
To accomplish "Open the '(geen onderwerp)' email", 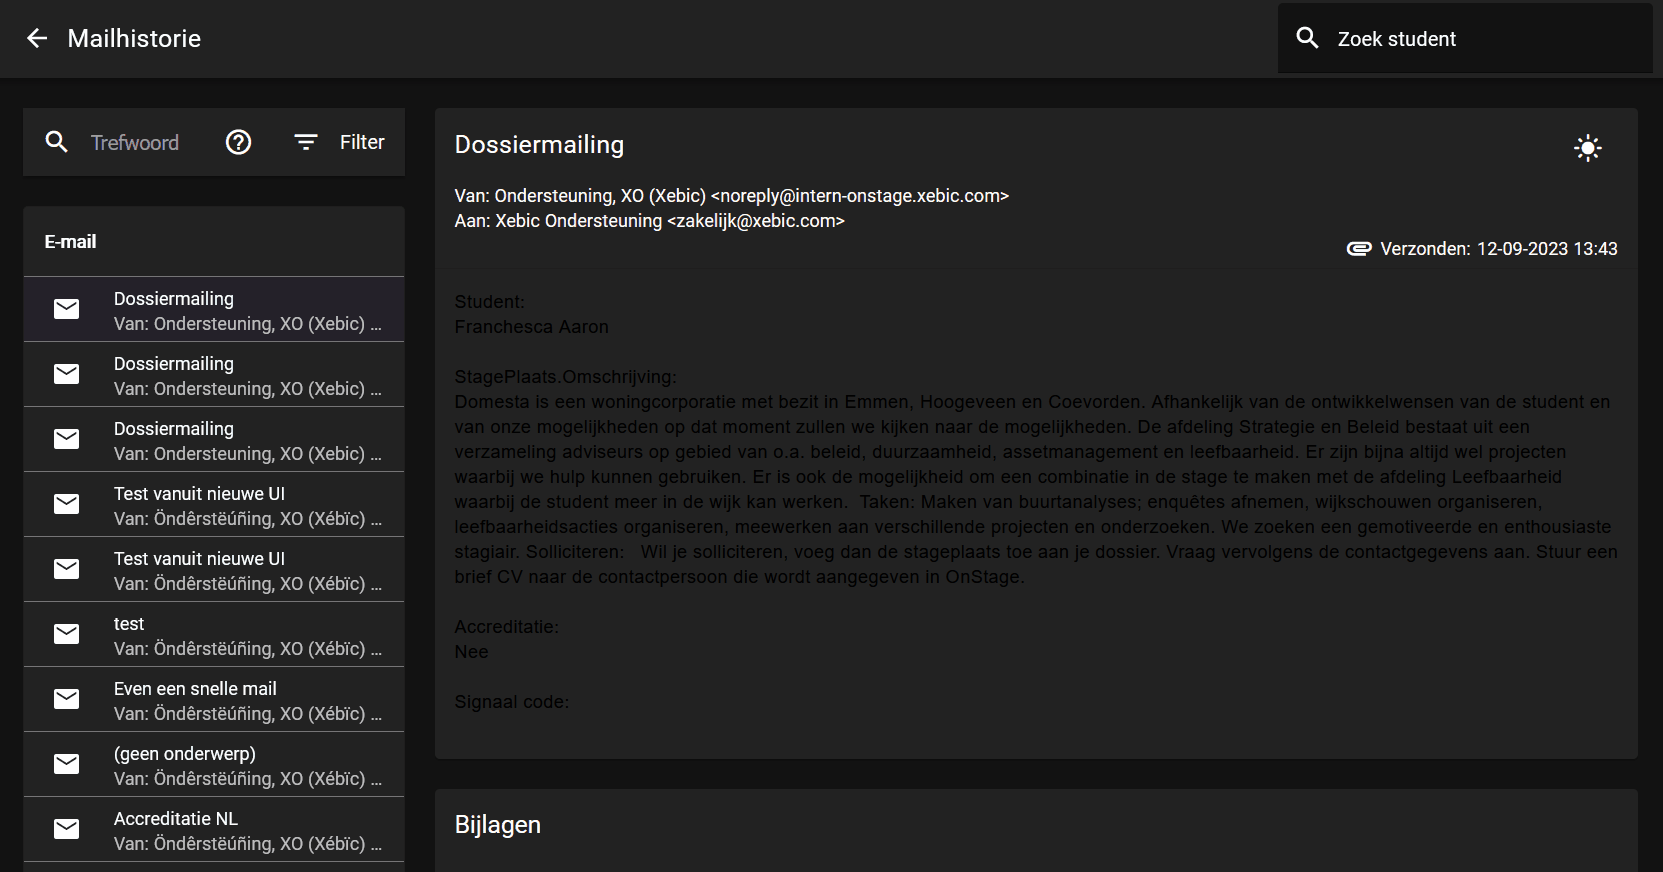I will coord(214,764).
